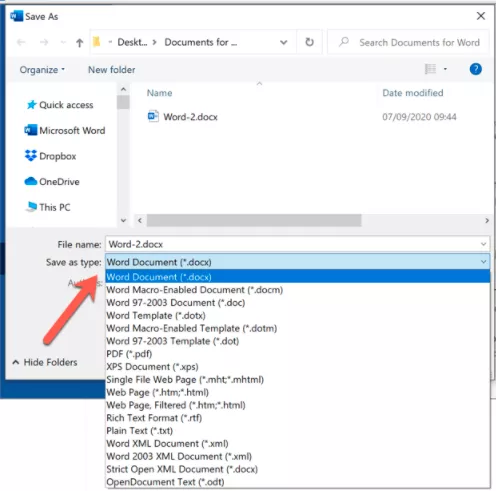Image resolution: width=496 pixels, height=491 pixels.
Task: Select This PC in navigation pane
Action: coord(48,207)
